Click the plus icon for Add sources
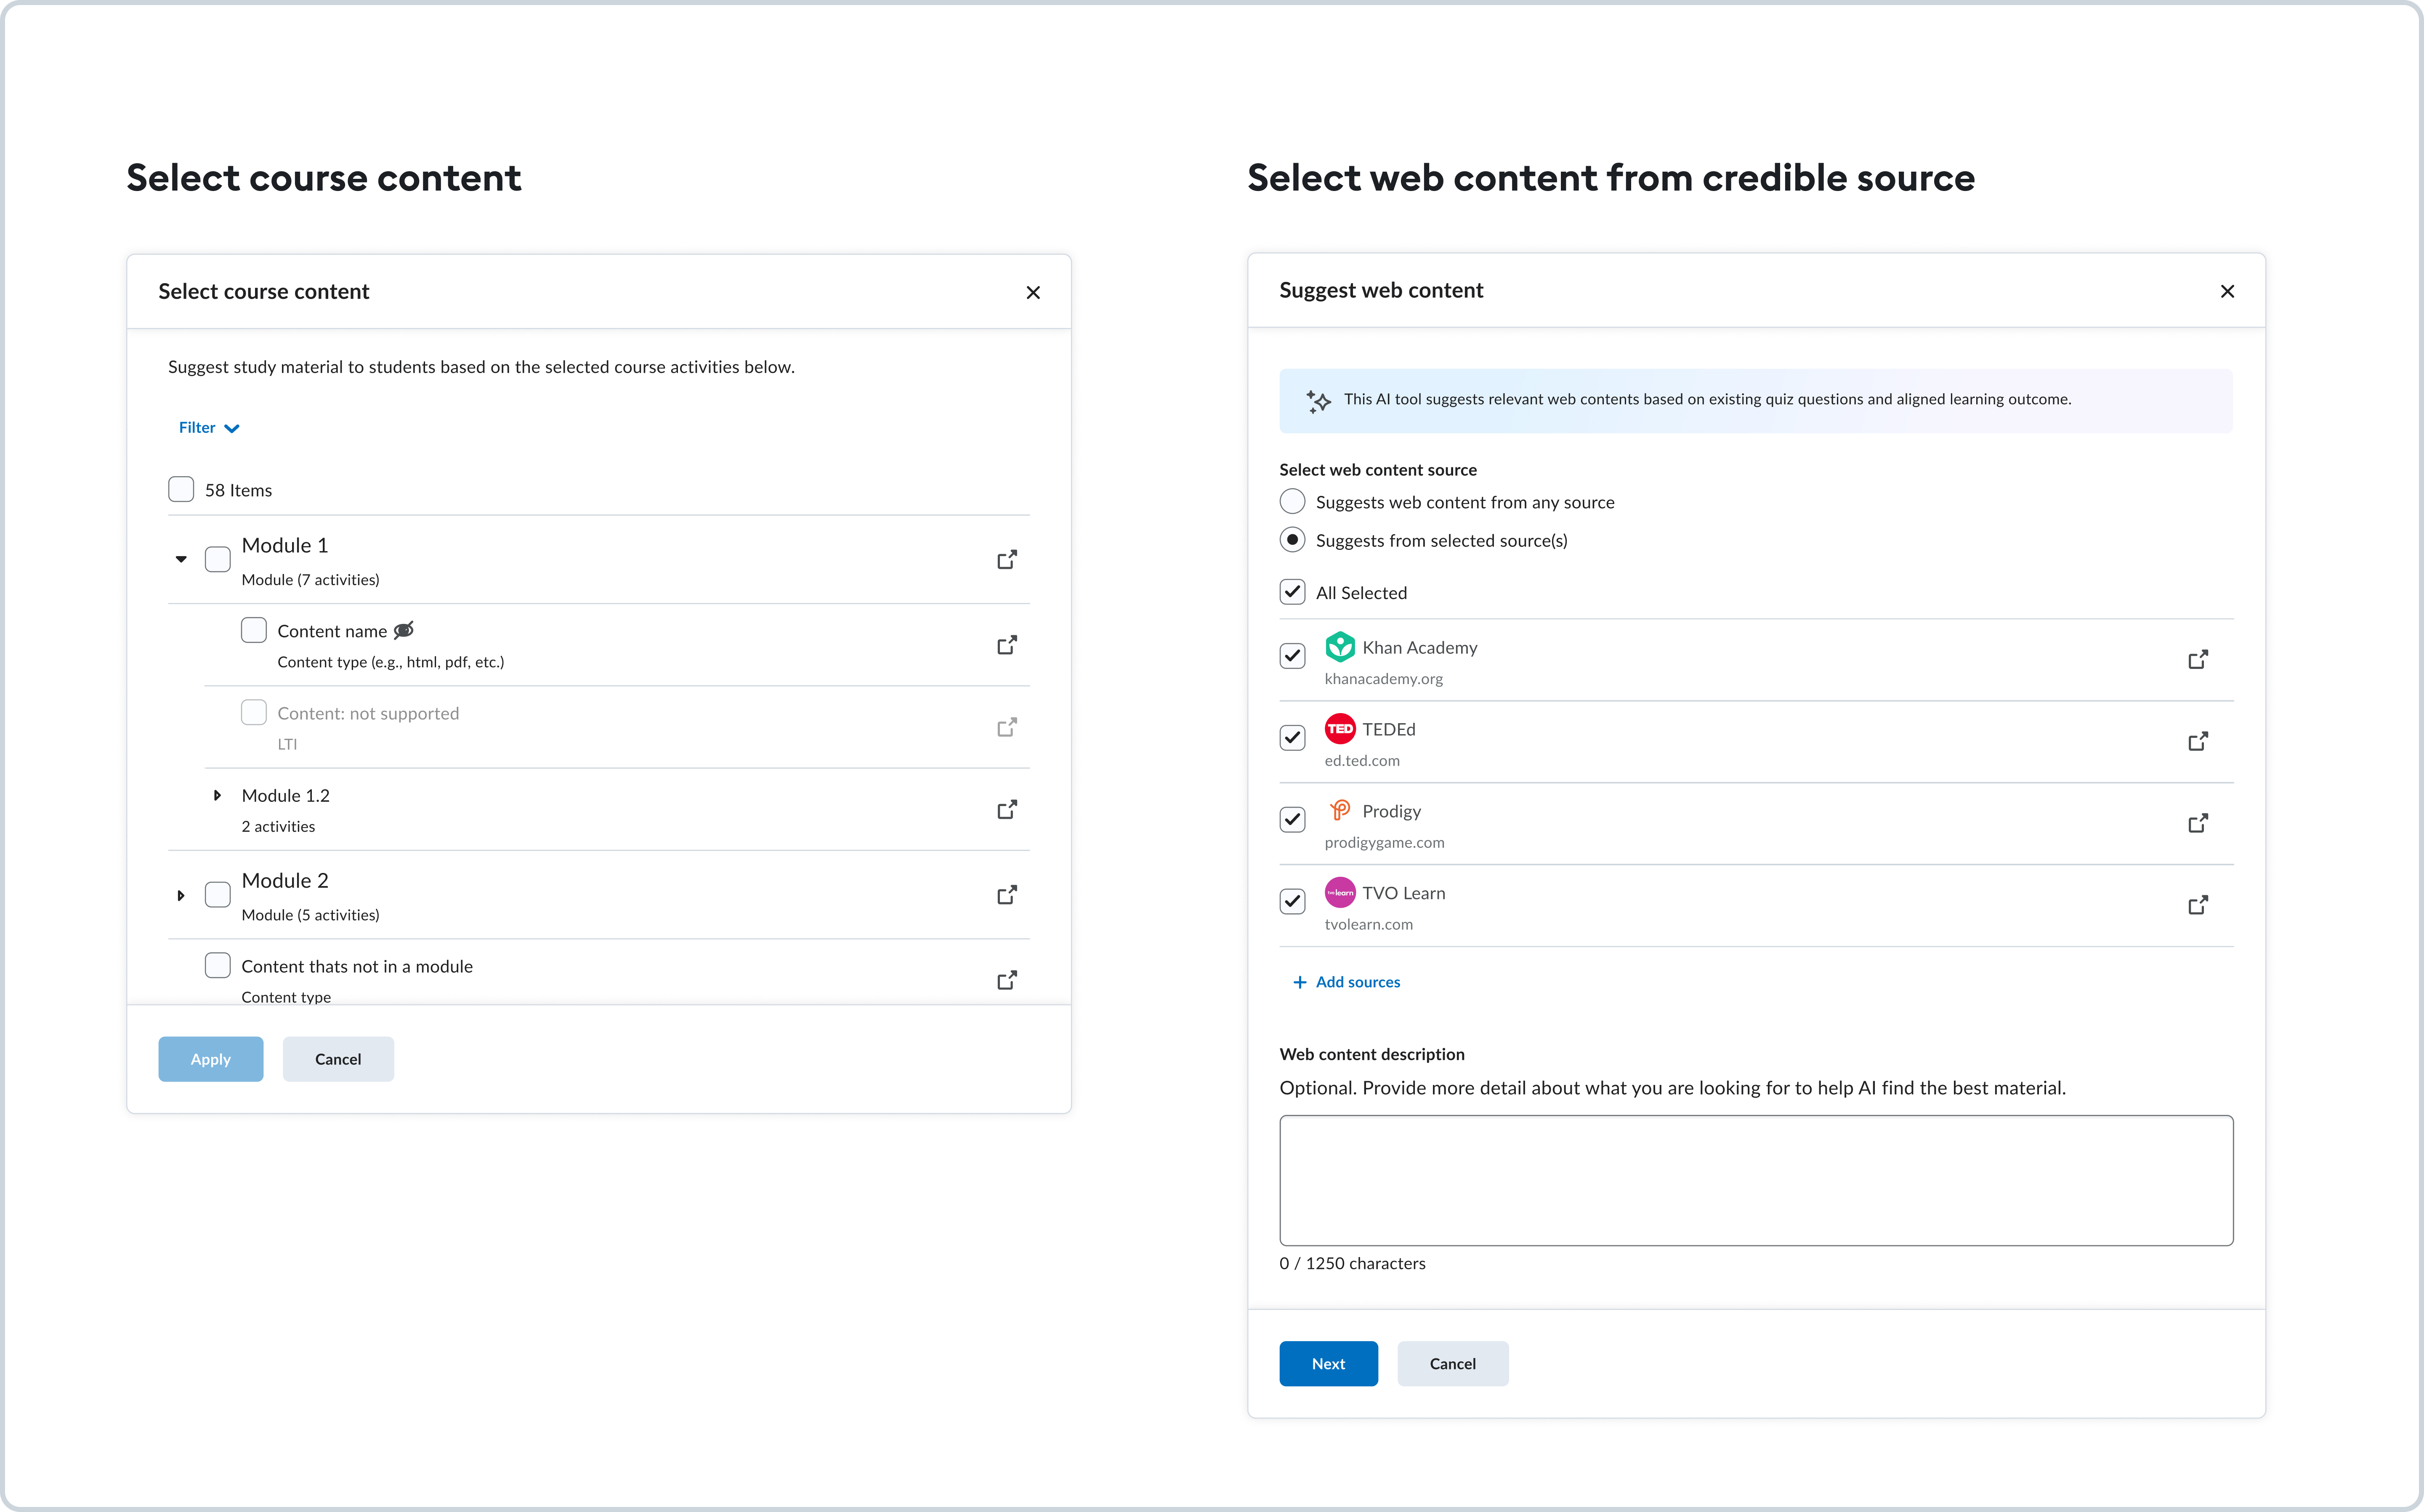Viewport: 2424px width, 1512px height. [x=1300, y=982]
